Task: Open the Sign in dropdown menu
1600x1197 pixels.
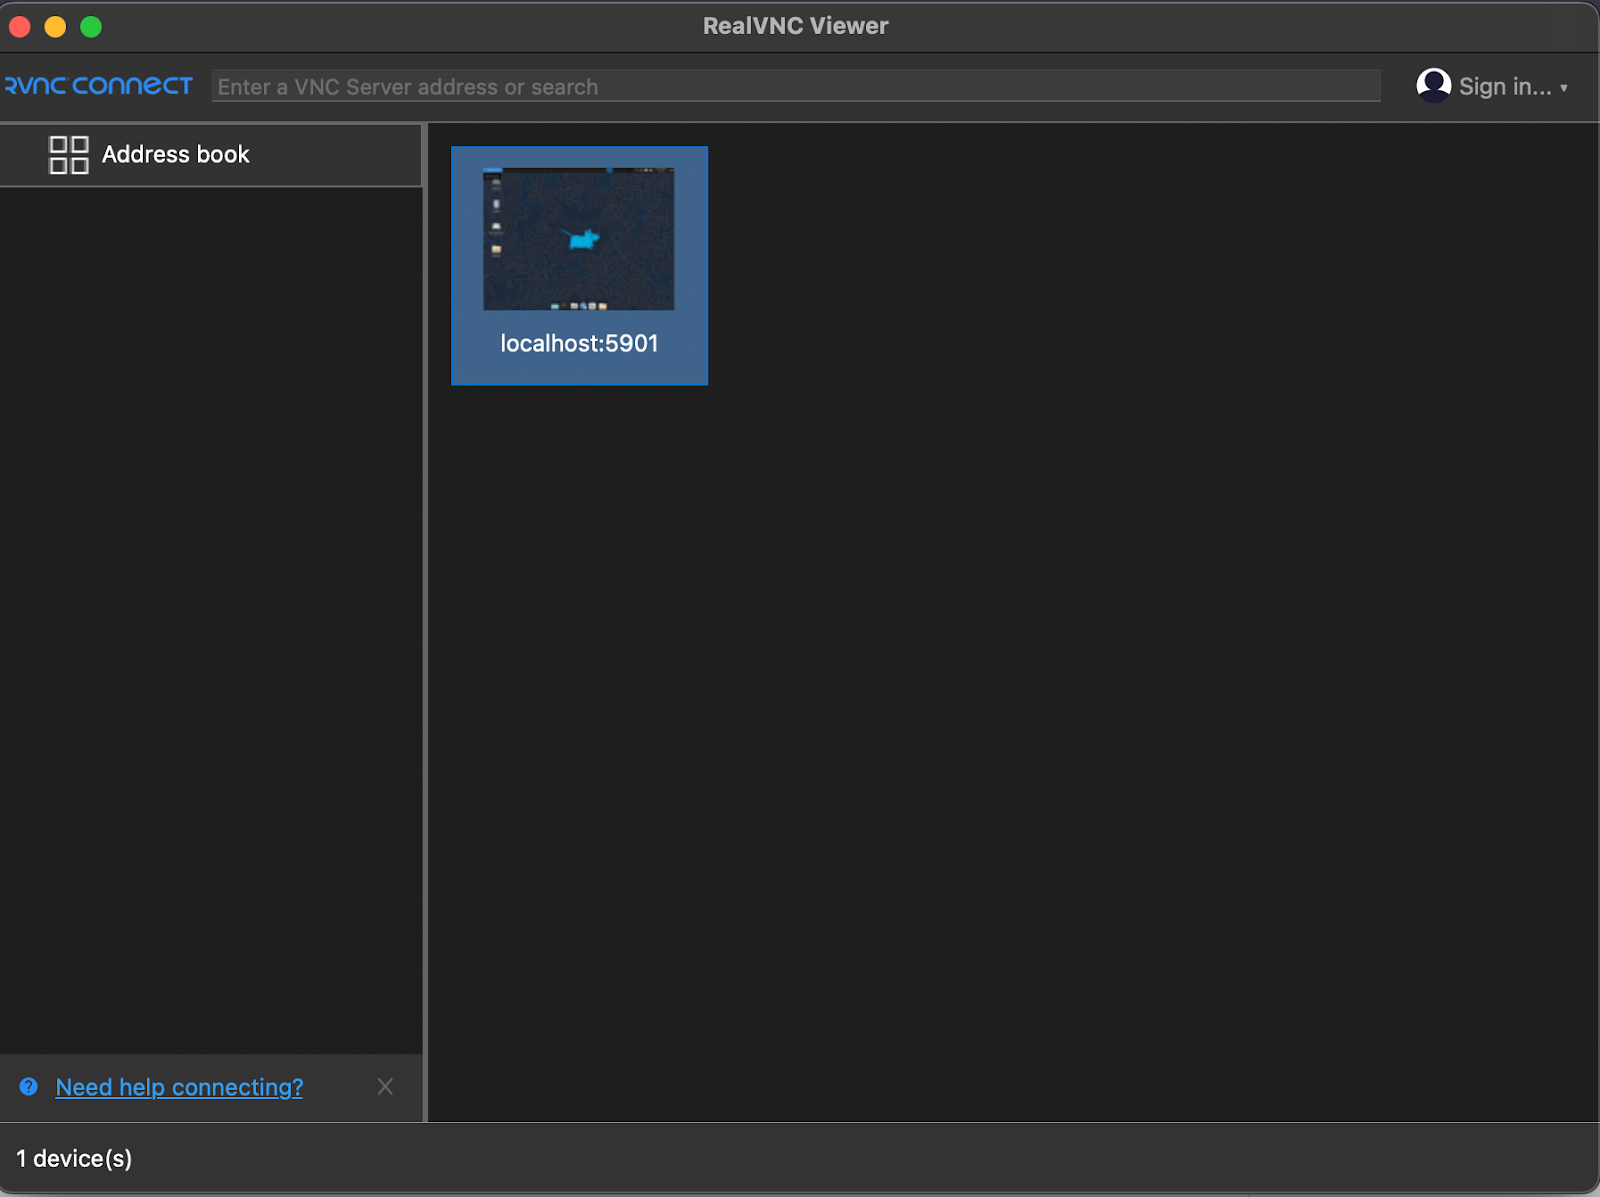Action: click(1513, 87)
